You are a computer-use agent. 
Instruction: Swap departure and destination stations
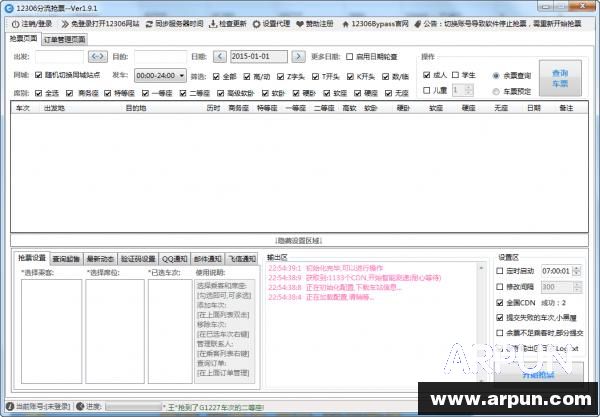click(x=98, y=57)
